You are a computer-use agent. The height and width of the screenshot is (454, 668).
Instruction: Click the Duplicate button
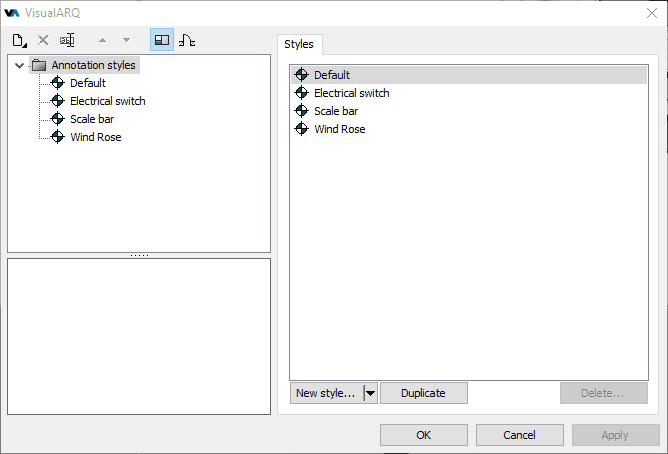pyautogui.click(x=423, y=393)
